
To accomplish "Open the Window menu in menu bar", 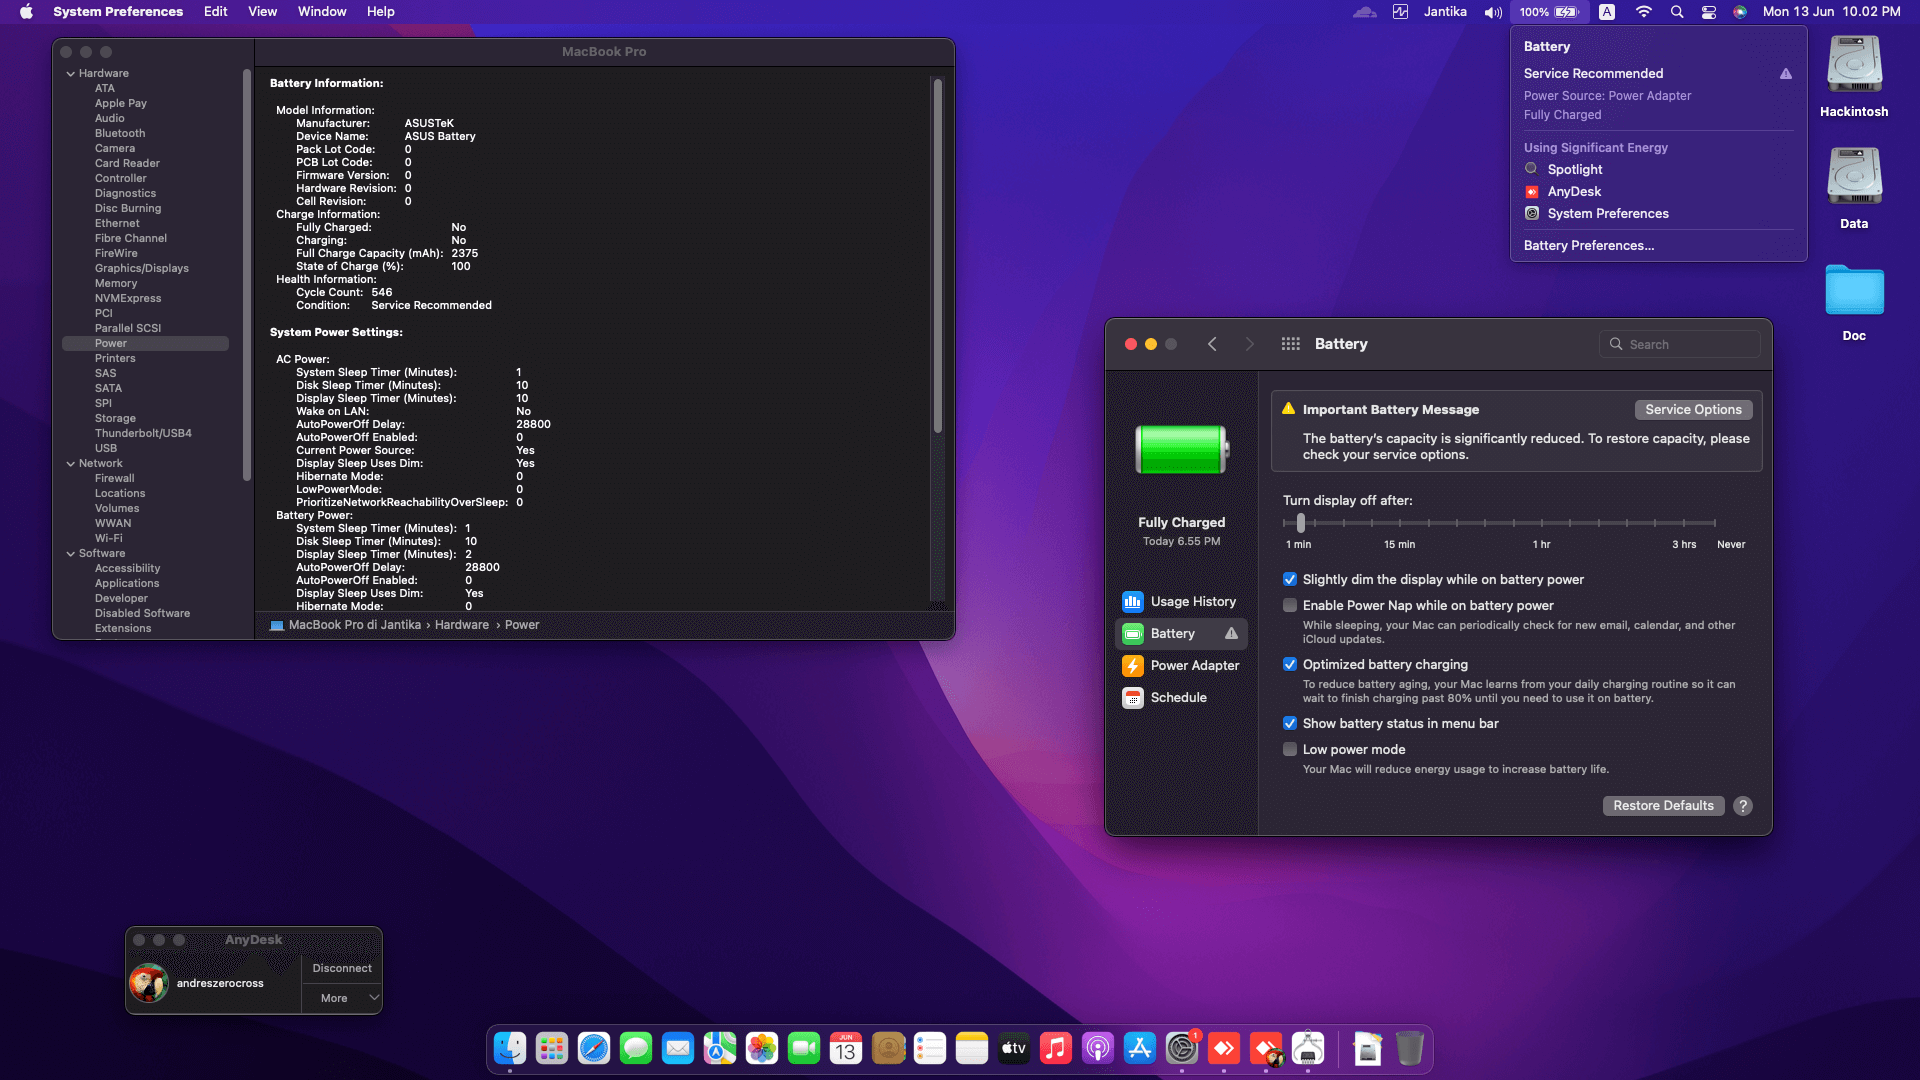I will click(321, 12).
